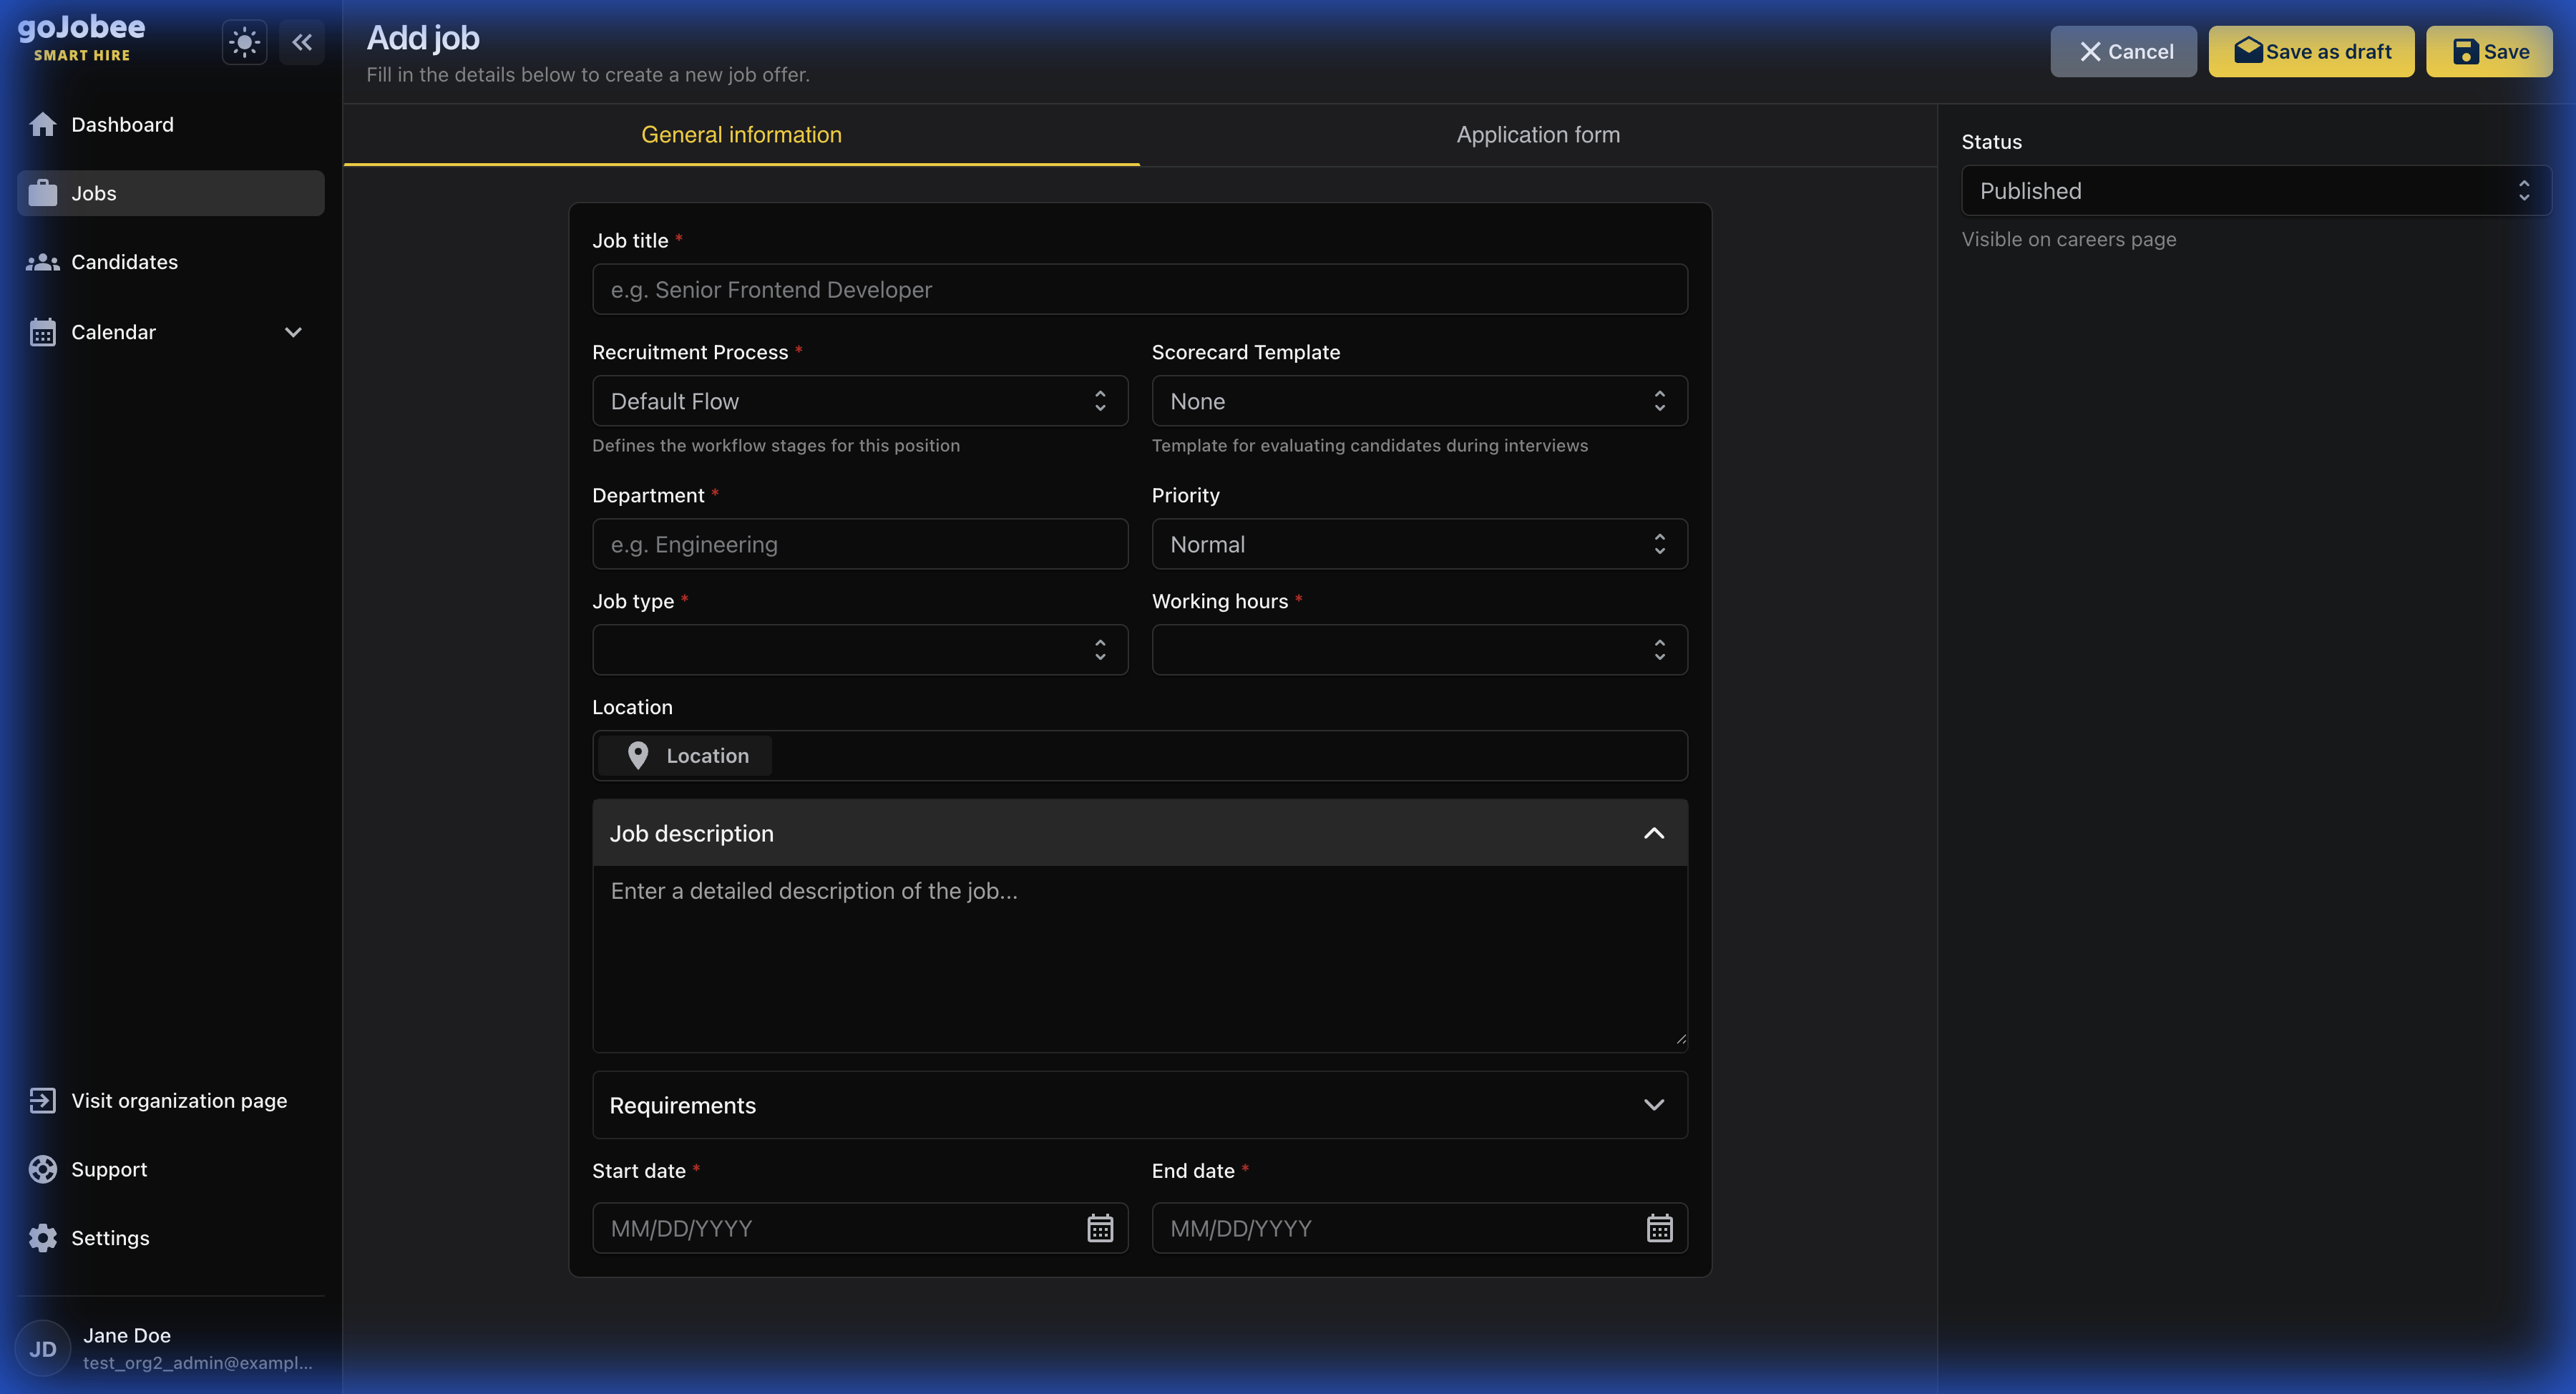Image resolution: width=2576 pixels, height=1394 pixels.
Task: Click into the Job title field
Action: [x=1139, y=290]
